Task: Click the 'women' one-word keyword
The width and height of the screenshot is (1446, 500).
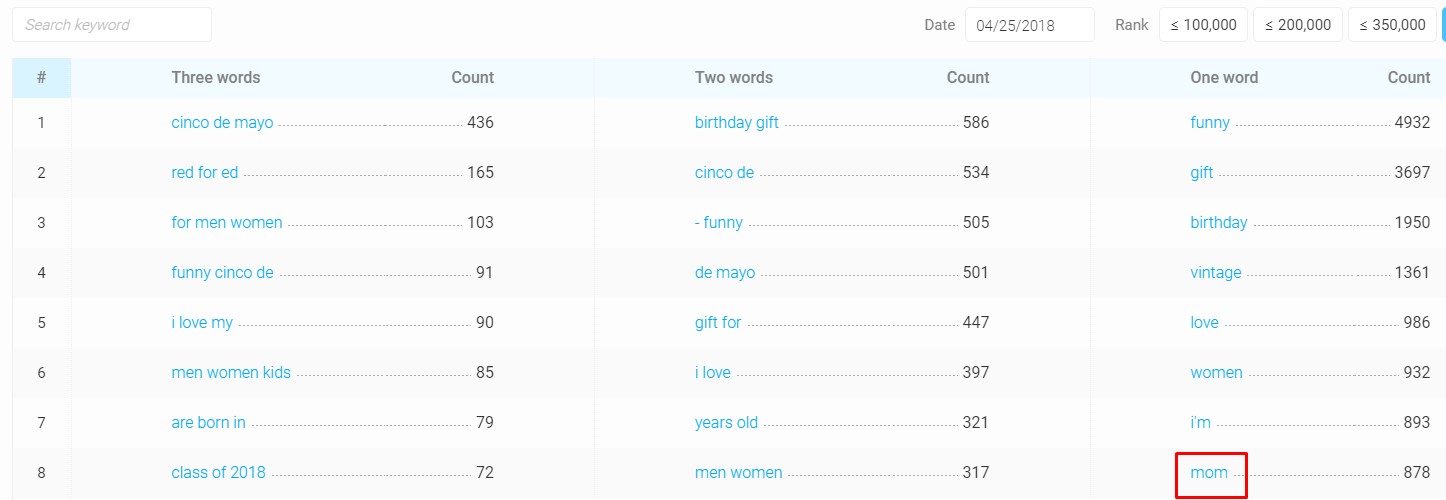Action: pyautogui.click(x=1216, y=373)
